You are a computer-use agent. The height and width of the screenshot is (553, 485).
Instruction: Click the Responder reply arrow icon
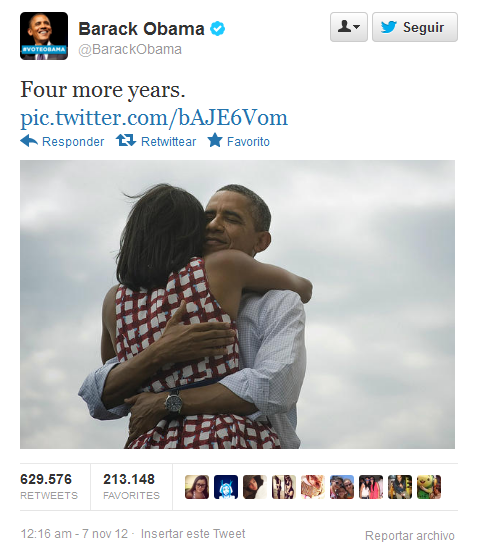pyautogui.click(x=29, y=141)
